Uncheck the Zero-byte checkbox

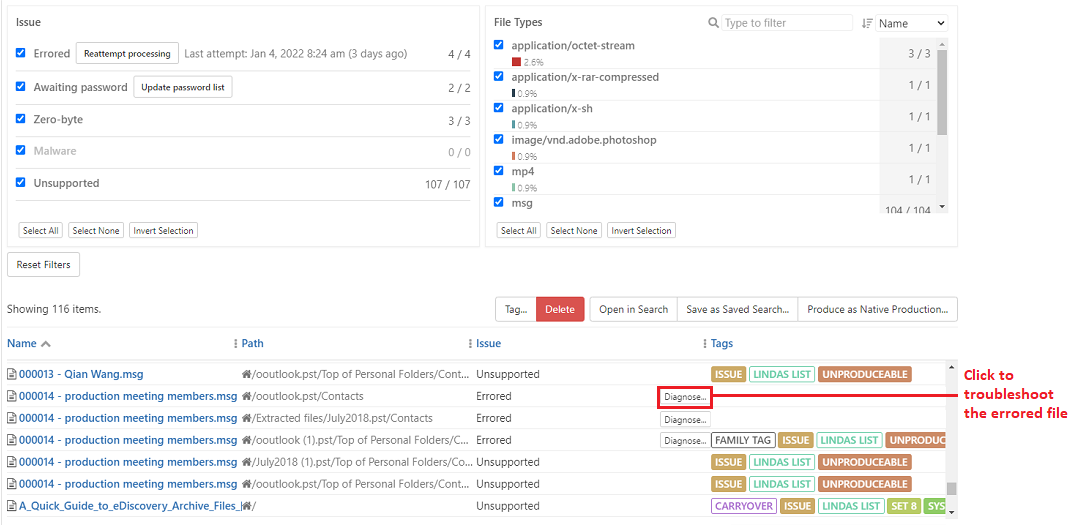pyautogui.click(x=21, y=119)
